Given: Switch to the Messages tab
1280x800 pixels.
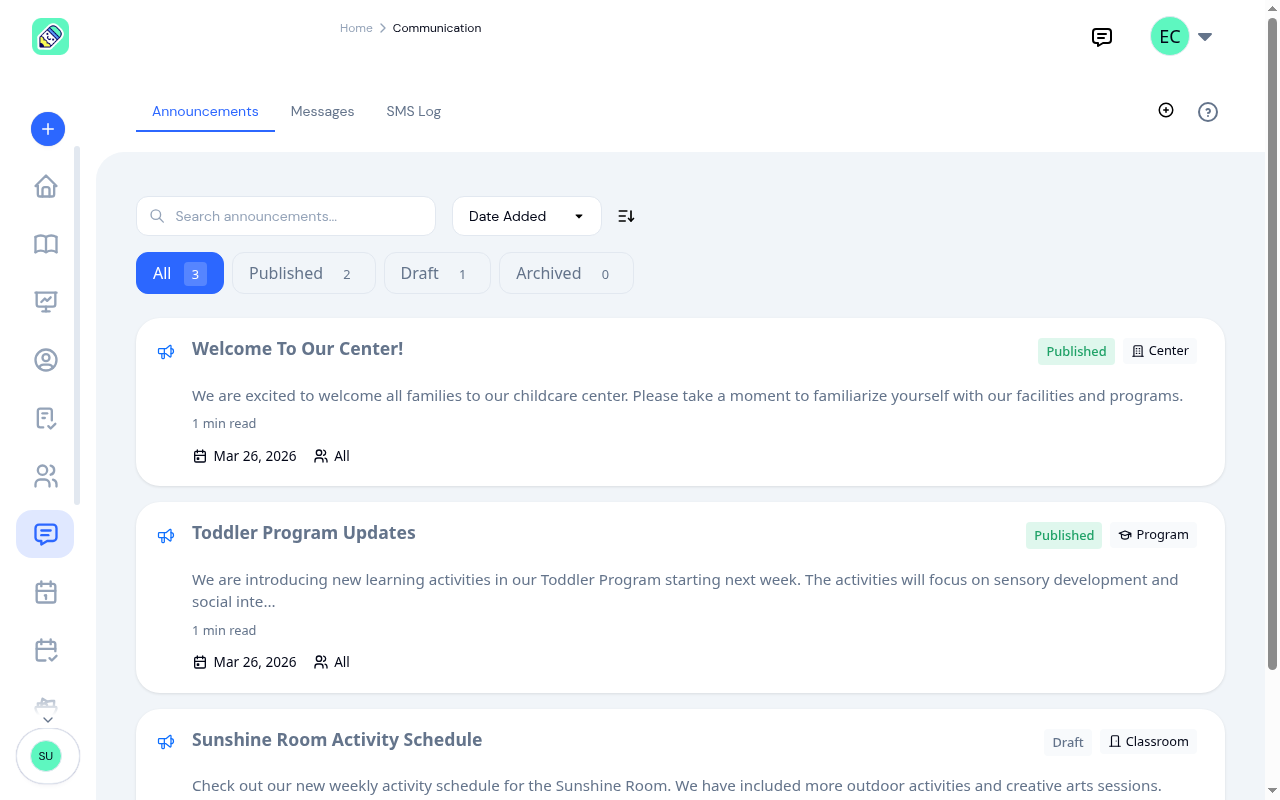Looking at the screenshot, I should tap(322, 111).
